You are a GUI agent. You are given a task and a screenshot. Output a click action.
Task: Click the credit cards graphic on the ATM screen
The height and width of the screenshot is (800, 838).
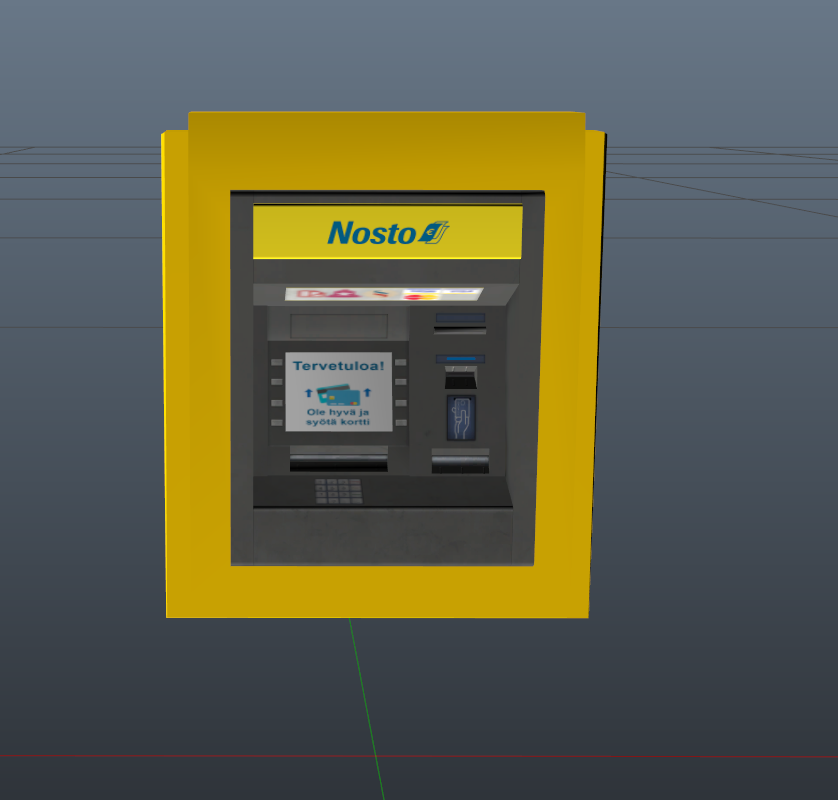click(x=338, y=395)
